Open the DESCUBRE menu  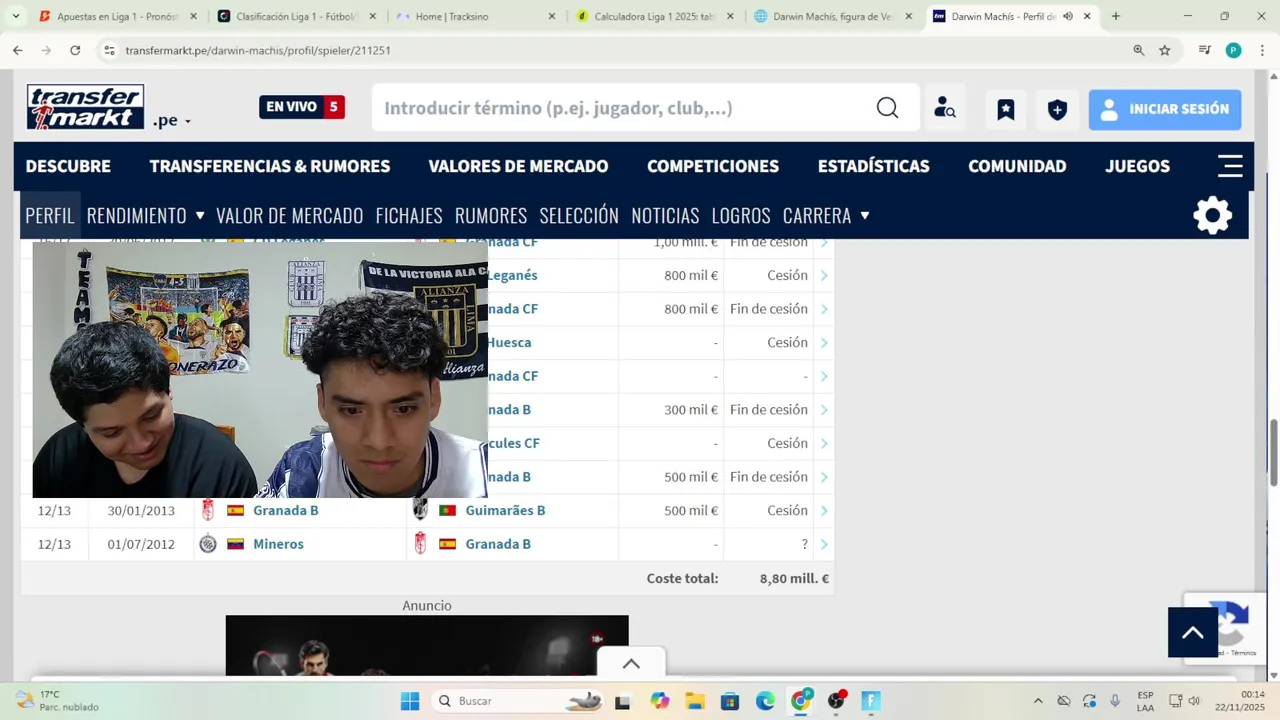[x=68, y=166]
